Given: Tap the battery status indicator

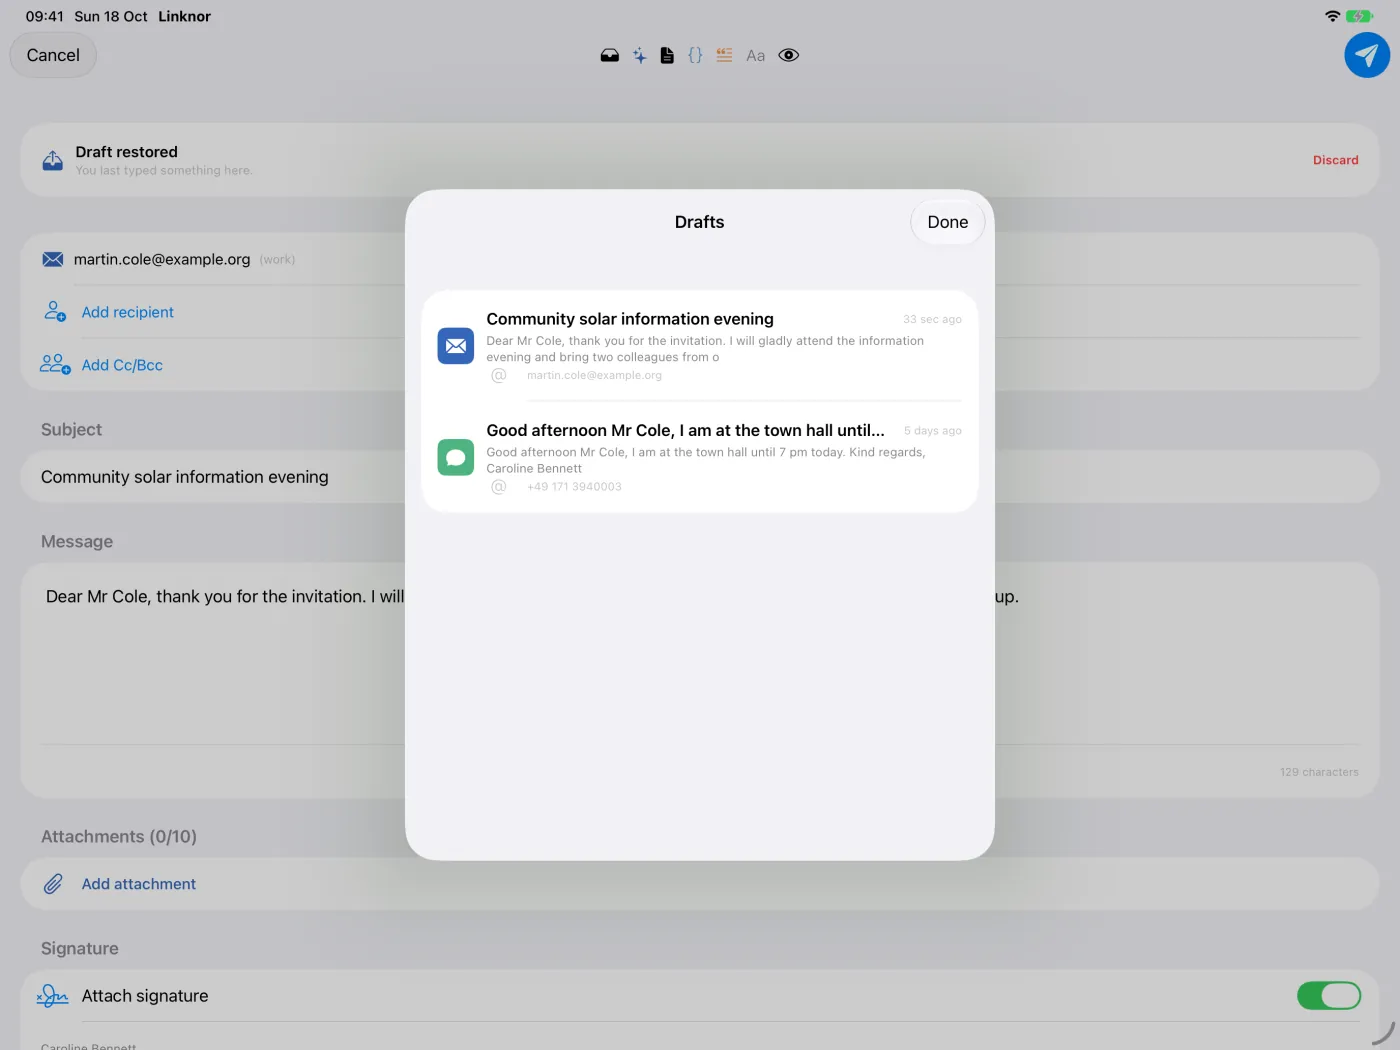Looking at the screenshot, I should [x=1359, y=16].
